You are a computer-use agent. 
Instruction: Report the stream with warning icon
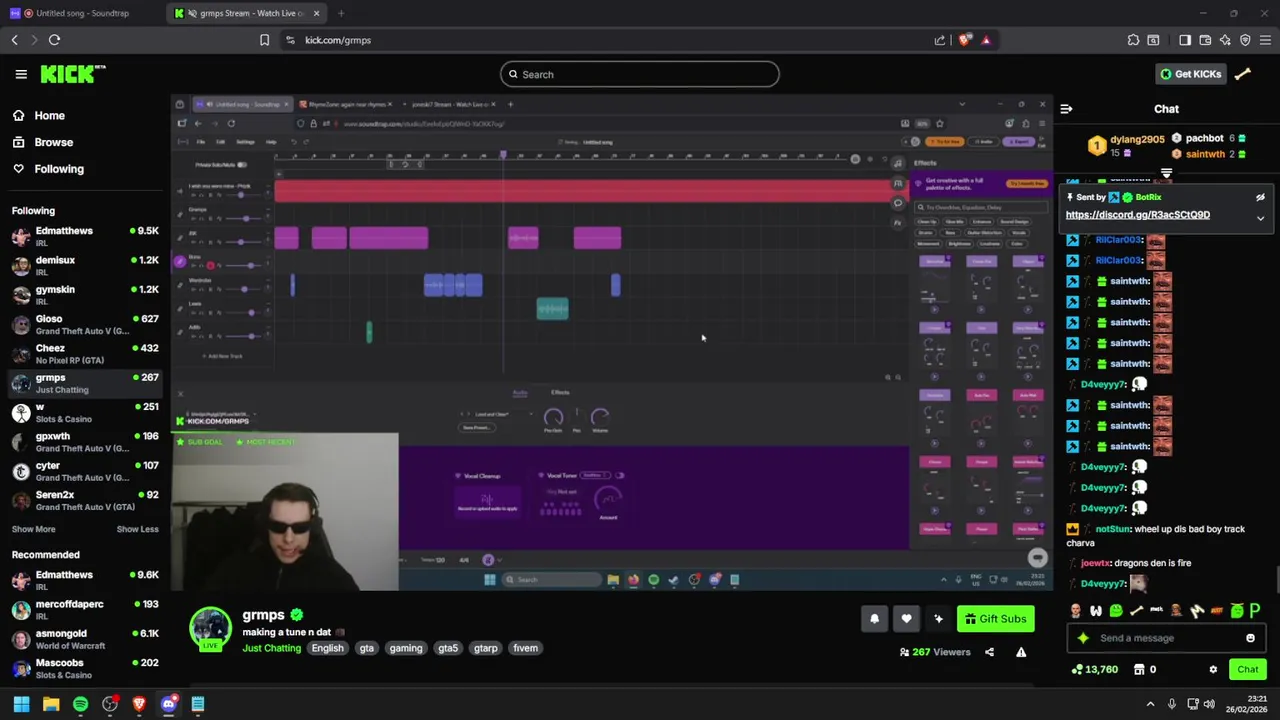[x=1021, y=652]
